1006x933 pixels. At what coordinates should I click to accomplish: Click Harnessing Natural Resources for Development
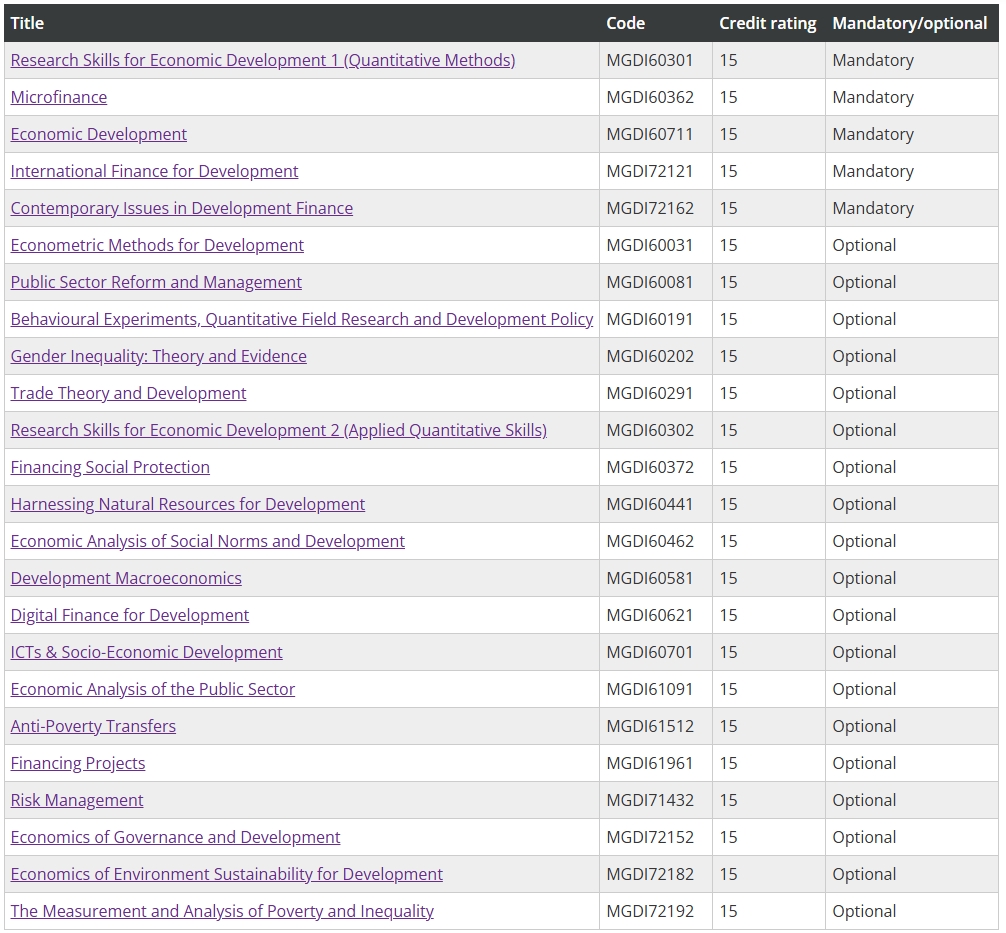[x=188, y=504]
